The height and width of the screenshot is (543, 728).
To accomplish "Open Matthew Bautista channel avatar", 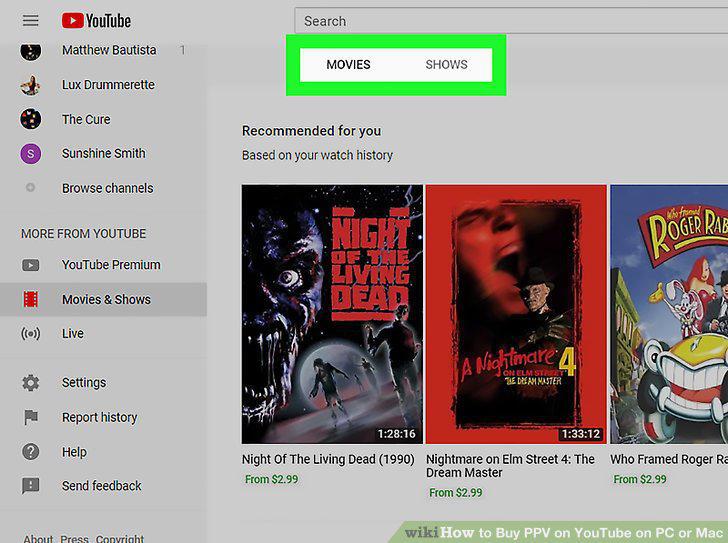I will 31,51.
